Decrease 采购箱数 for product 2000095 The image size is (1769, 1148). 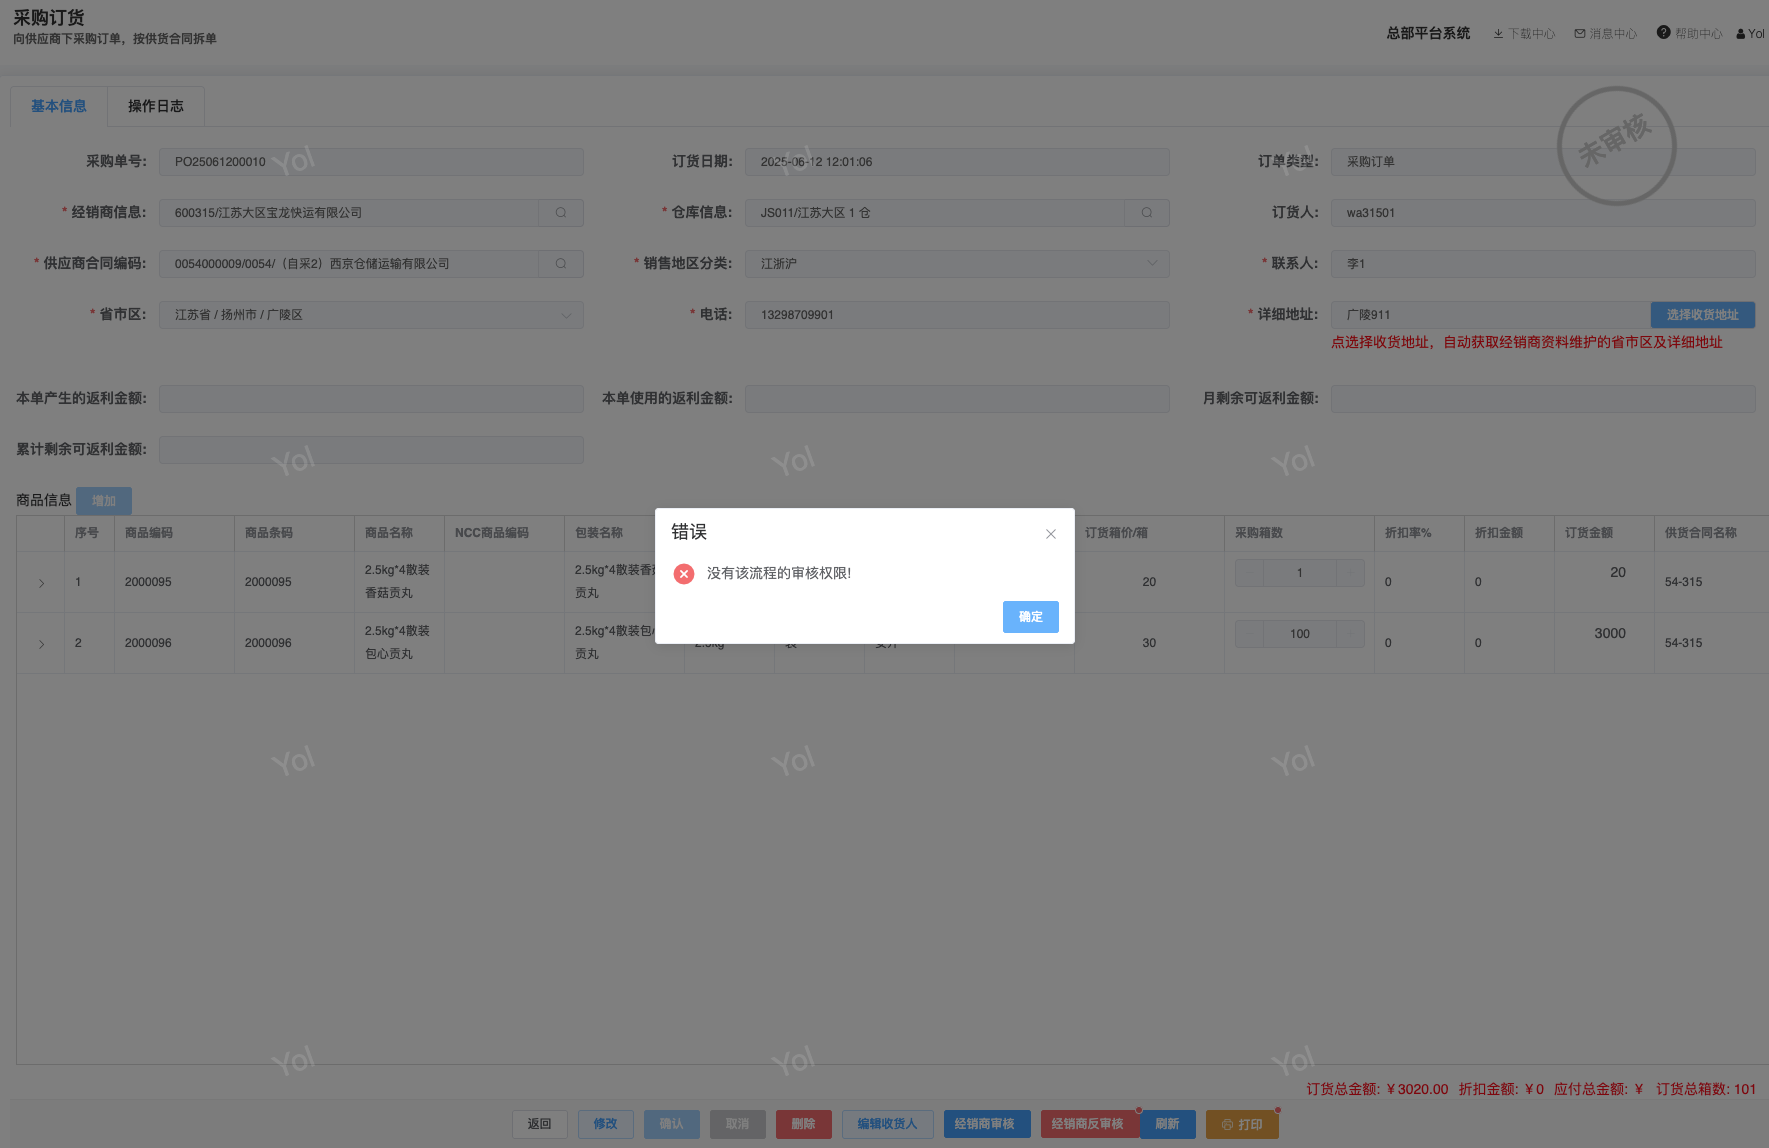(x=1249, y=573)
